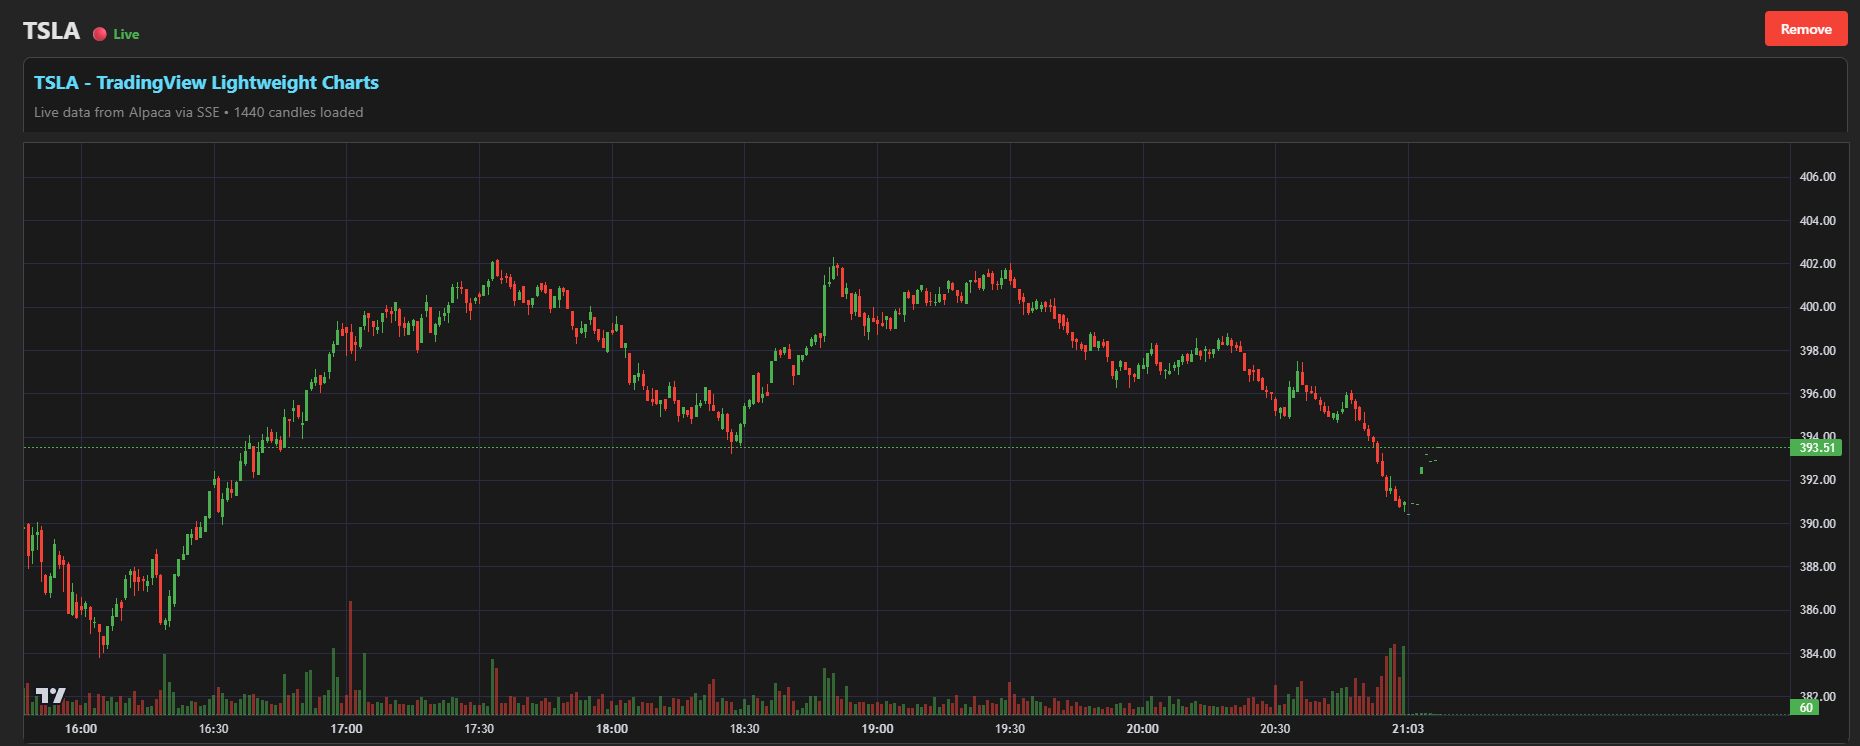The width and height of the screenshot is (1860, 746).
Task: Open the TSLA - TradingView Lightweight Charts title
Action: [206, 83]
